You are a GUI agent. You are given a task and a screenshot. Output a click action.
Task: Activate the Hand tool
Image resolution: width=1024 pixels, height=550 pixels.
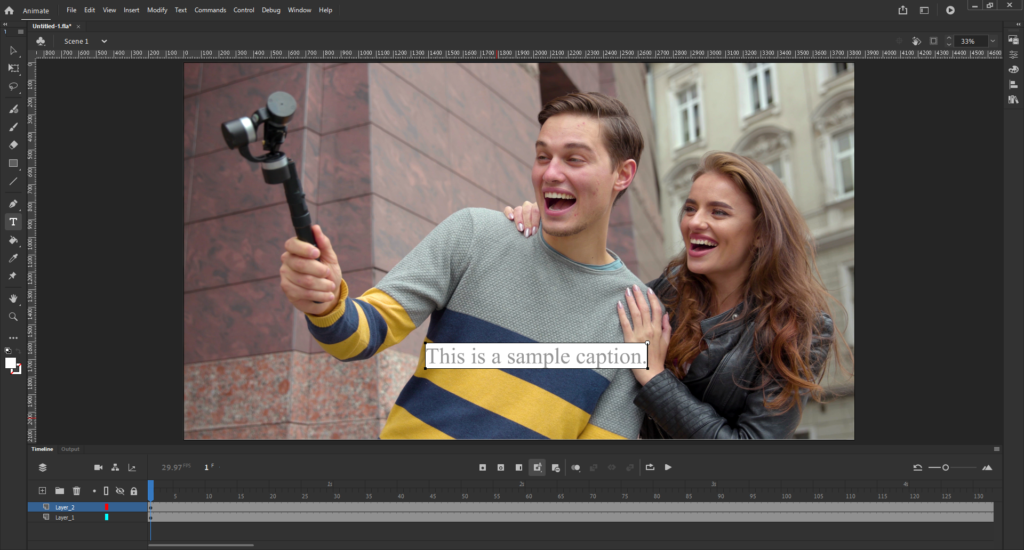(x=13, y=298)
